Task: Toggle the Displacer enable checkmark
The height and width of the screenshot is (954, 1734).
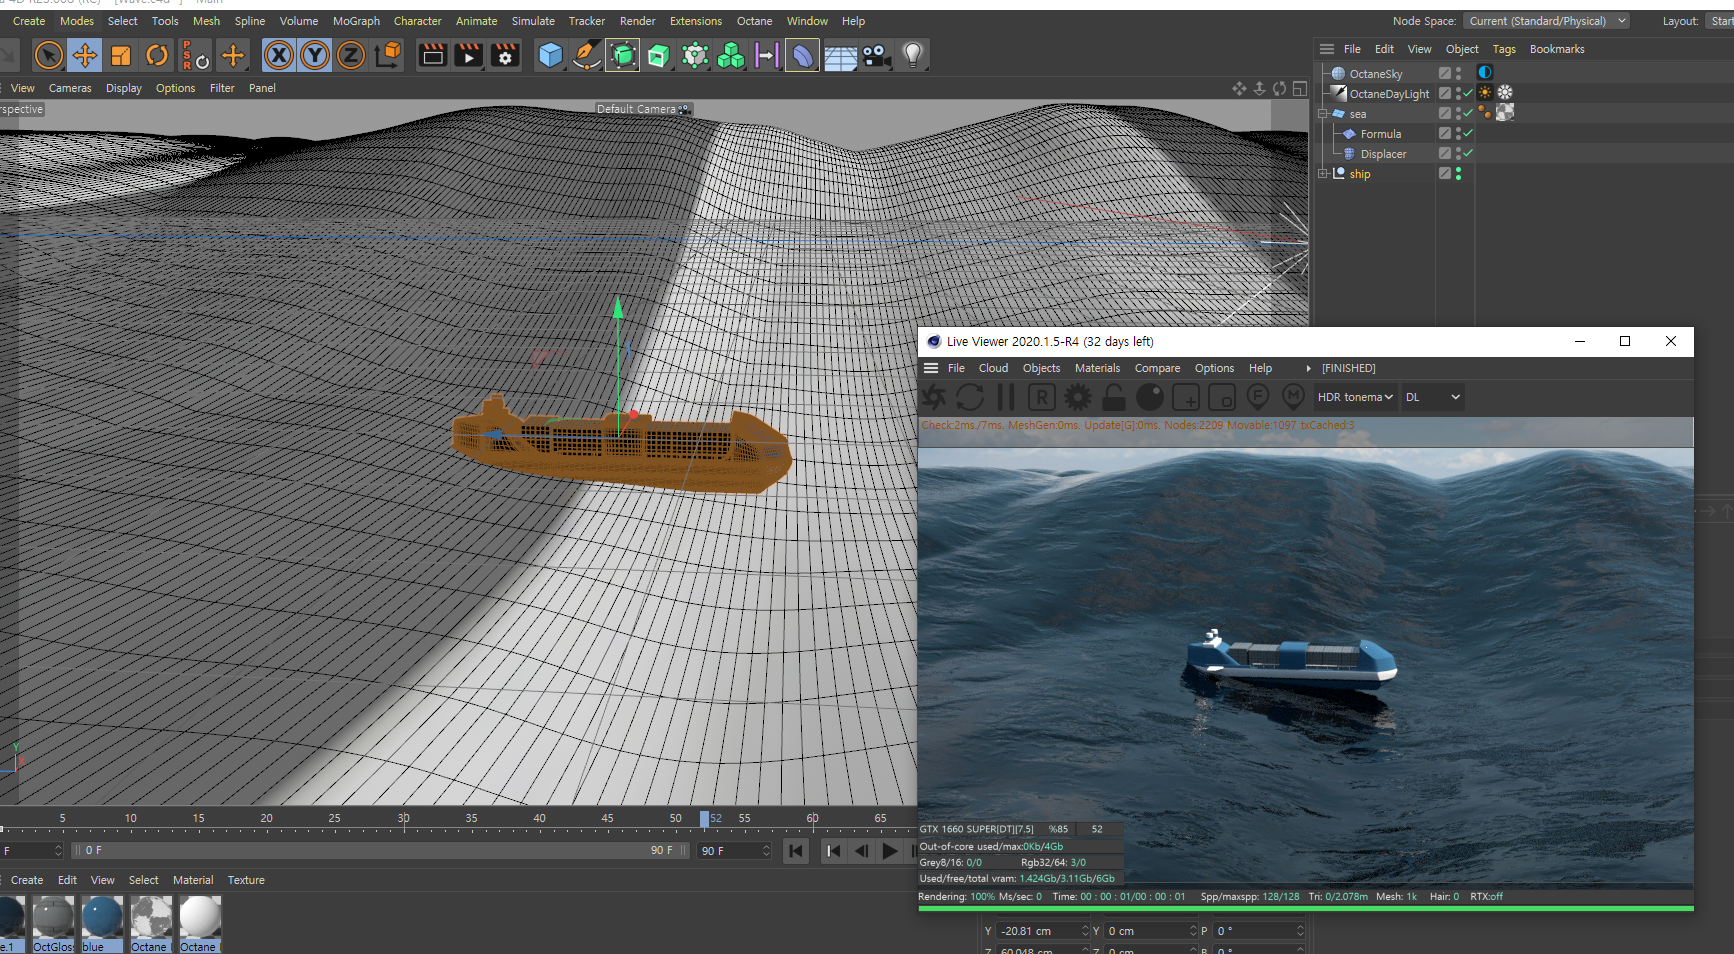Action: [1468, 153]
